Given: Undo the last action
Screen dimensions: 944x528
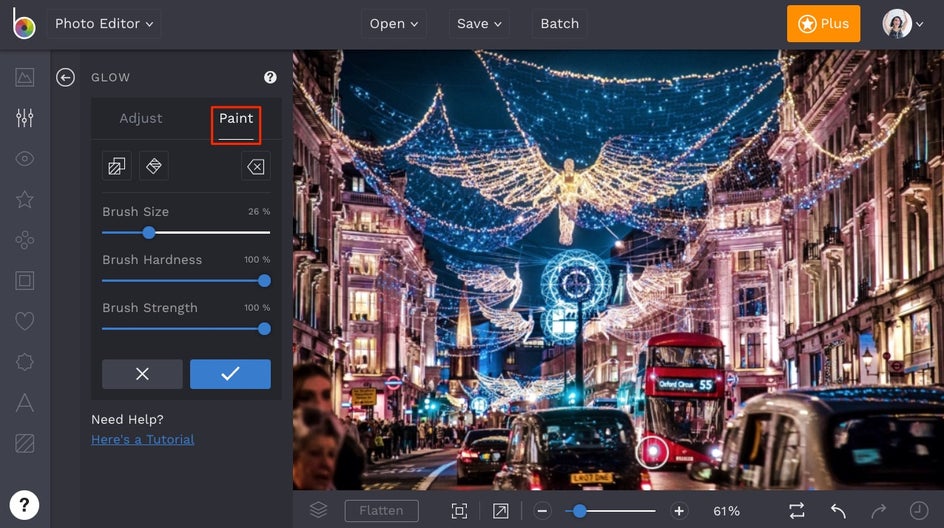Looking at the screenshot, I should pyautogui.click(x=838, y=511).
